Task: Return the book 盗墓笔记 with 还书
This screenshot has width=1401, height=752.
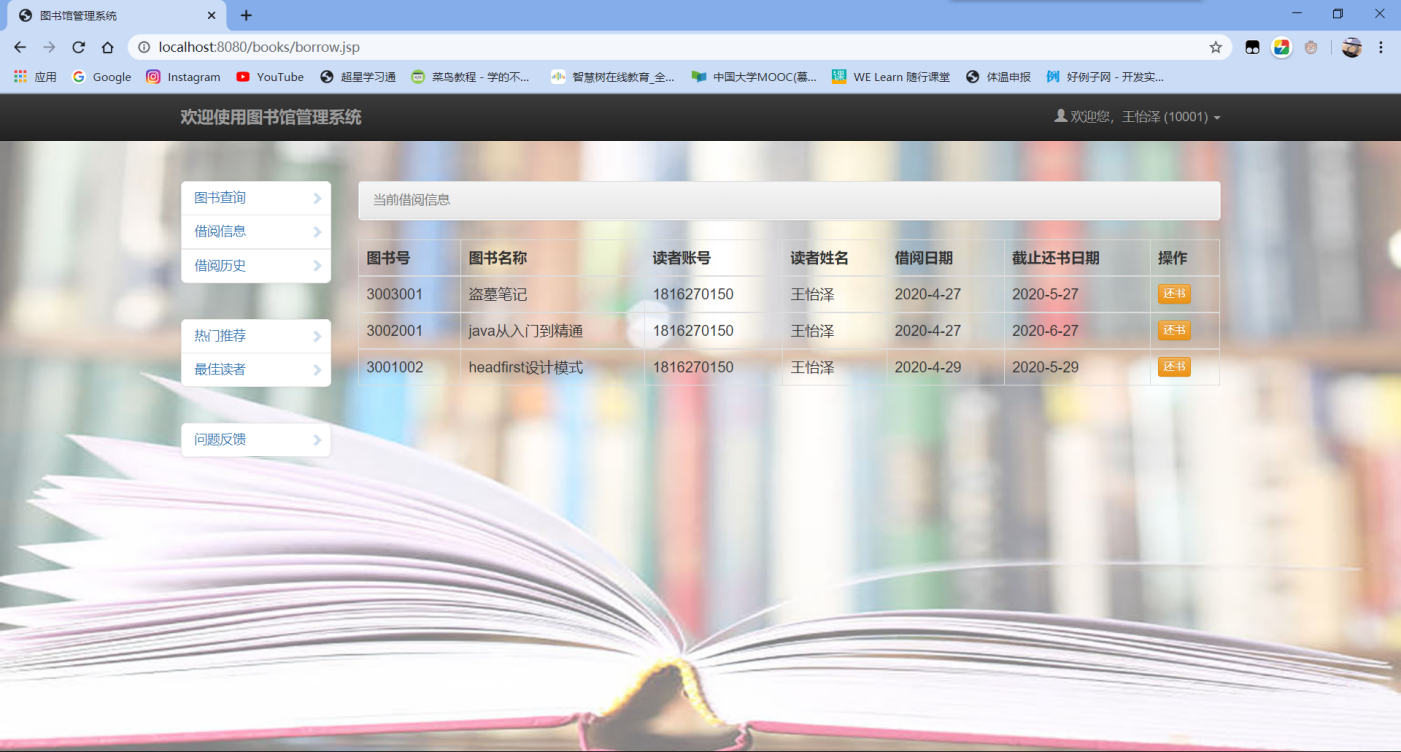Action: [x=1174, y=294]
